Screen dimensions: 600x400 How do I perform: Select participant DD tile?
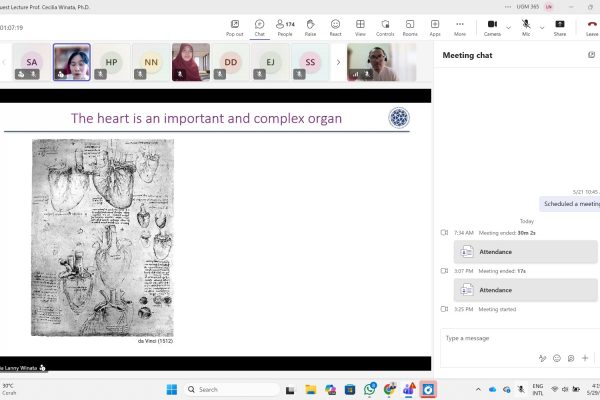click(x=230, y=62)
